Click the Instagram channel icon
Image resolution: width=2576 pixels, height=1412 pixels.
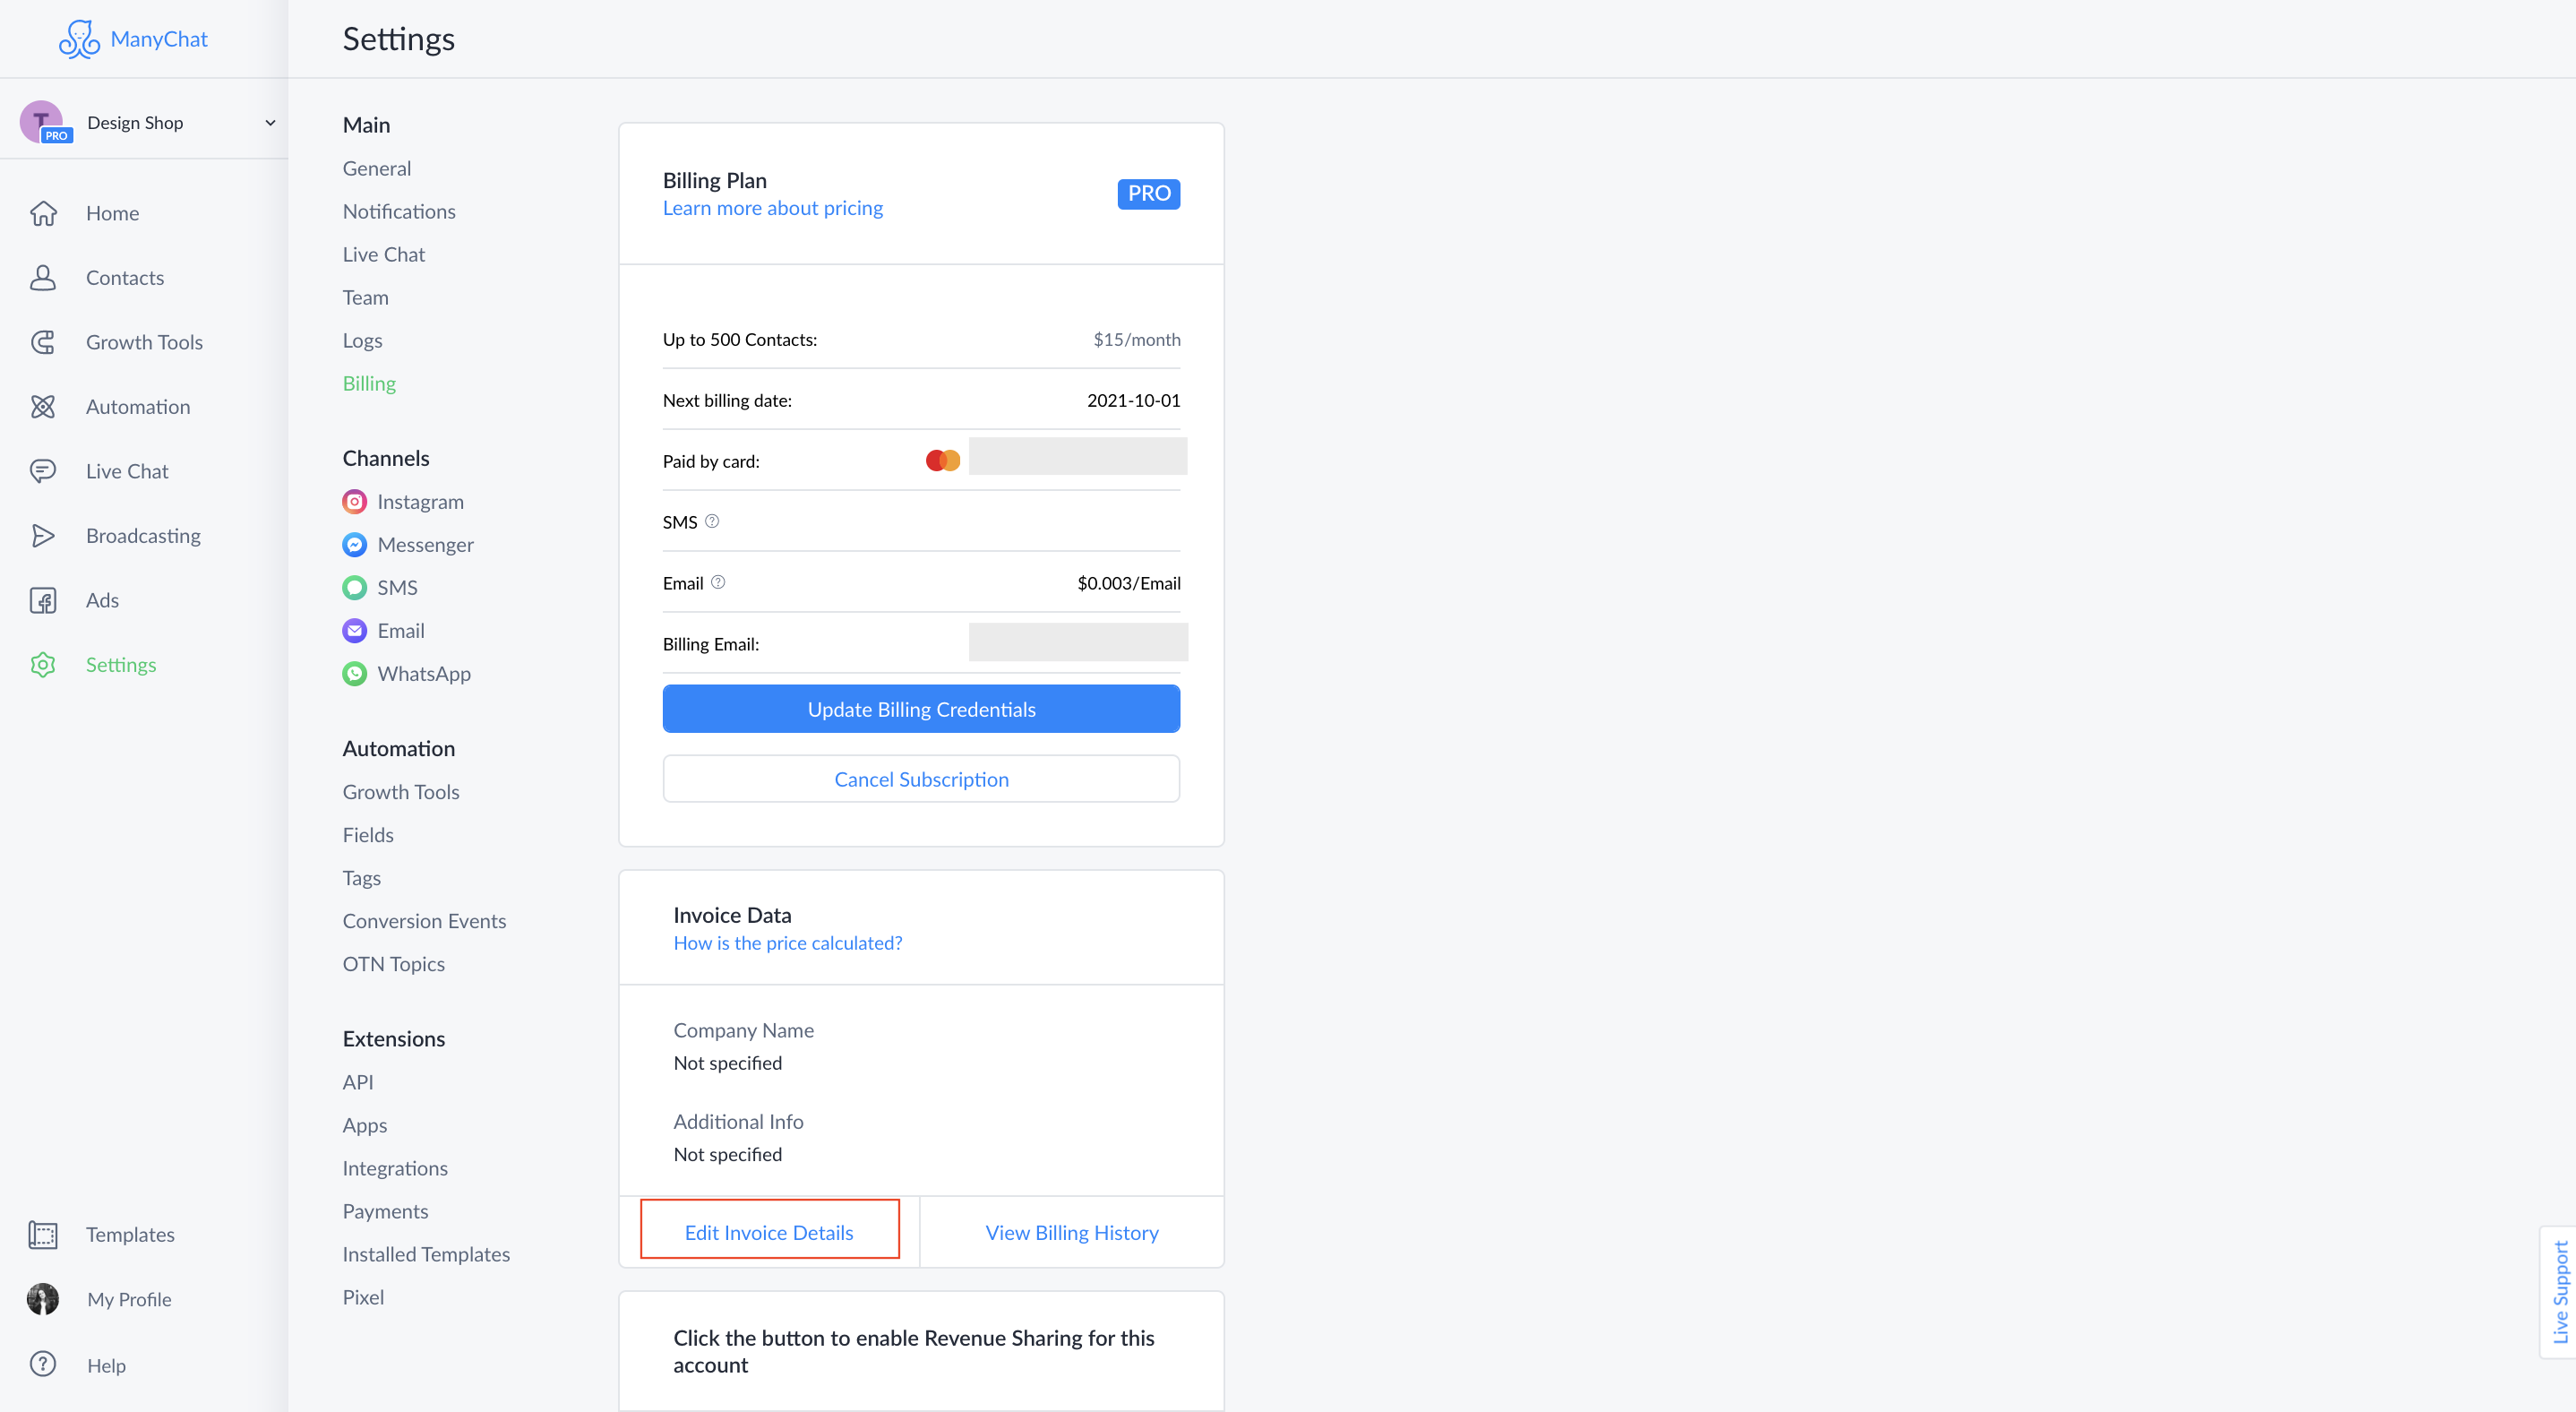(x=355, y=501)
